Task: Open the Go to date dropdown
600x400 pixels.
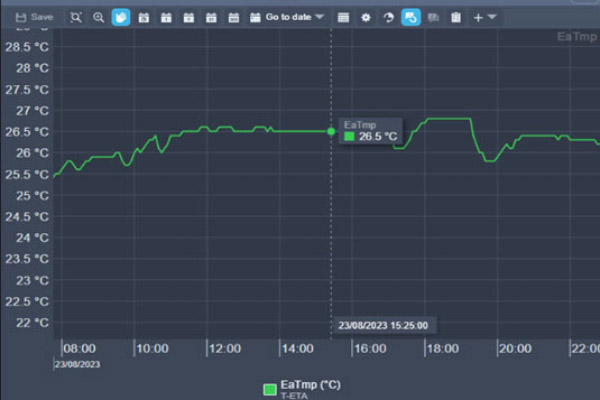Action: click(x=287, y=17)
